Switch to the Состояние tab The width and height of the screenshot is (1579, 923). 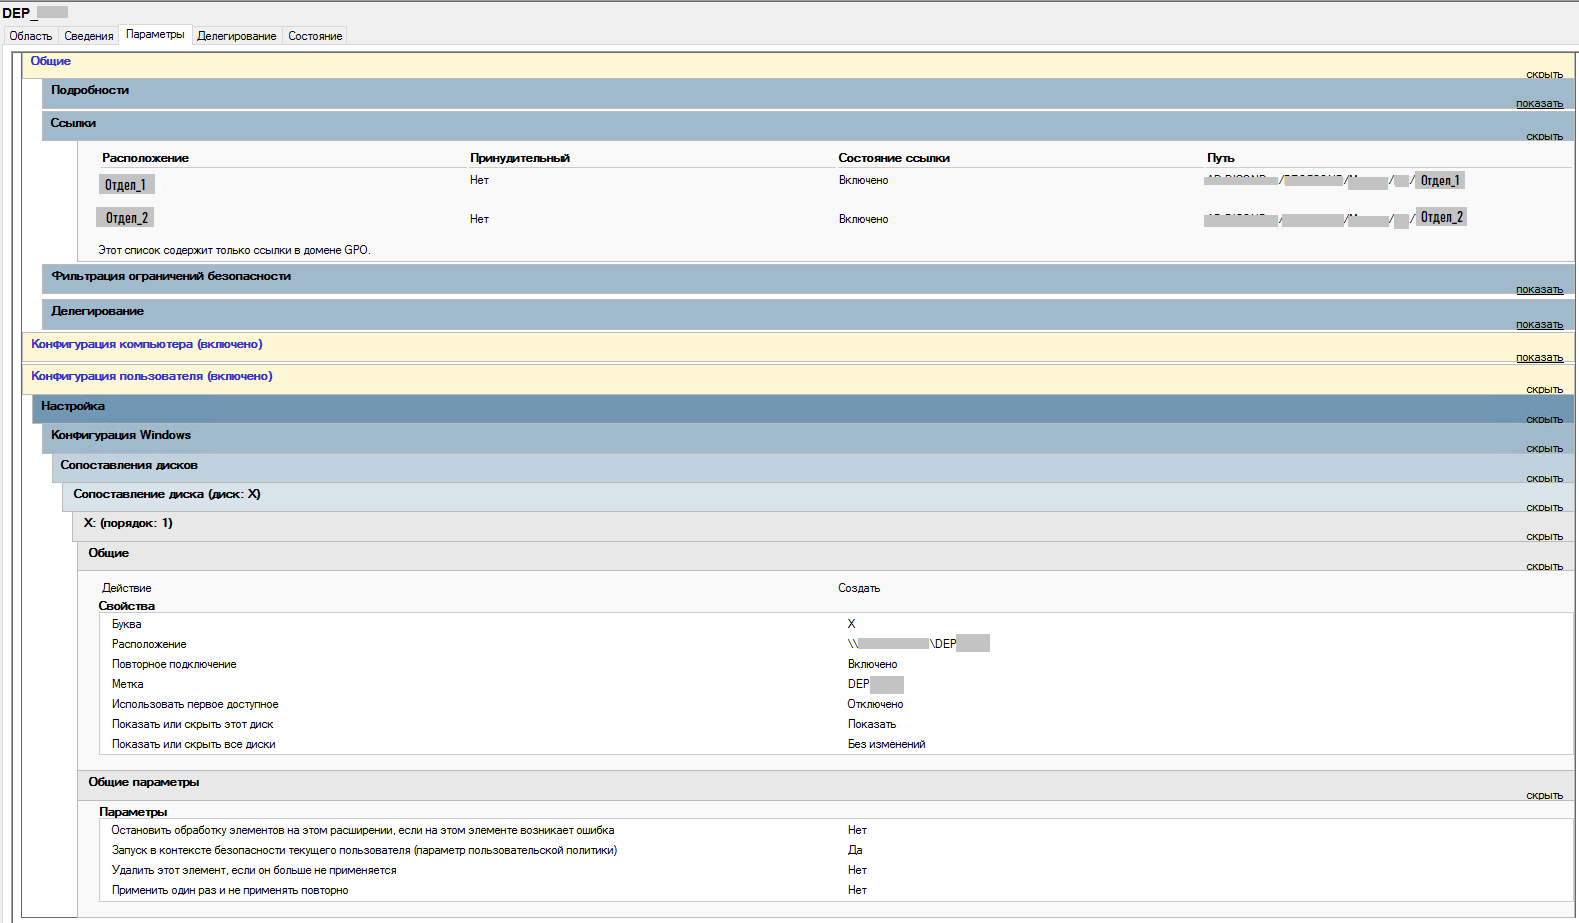pos(315,36)
